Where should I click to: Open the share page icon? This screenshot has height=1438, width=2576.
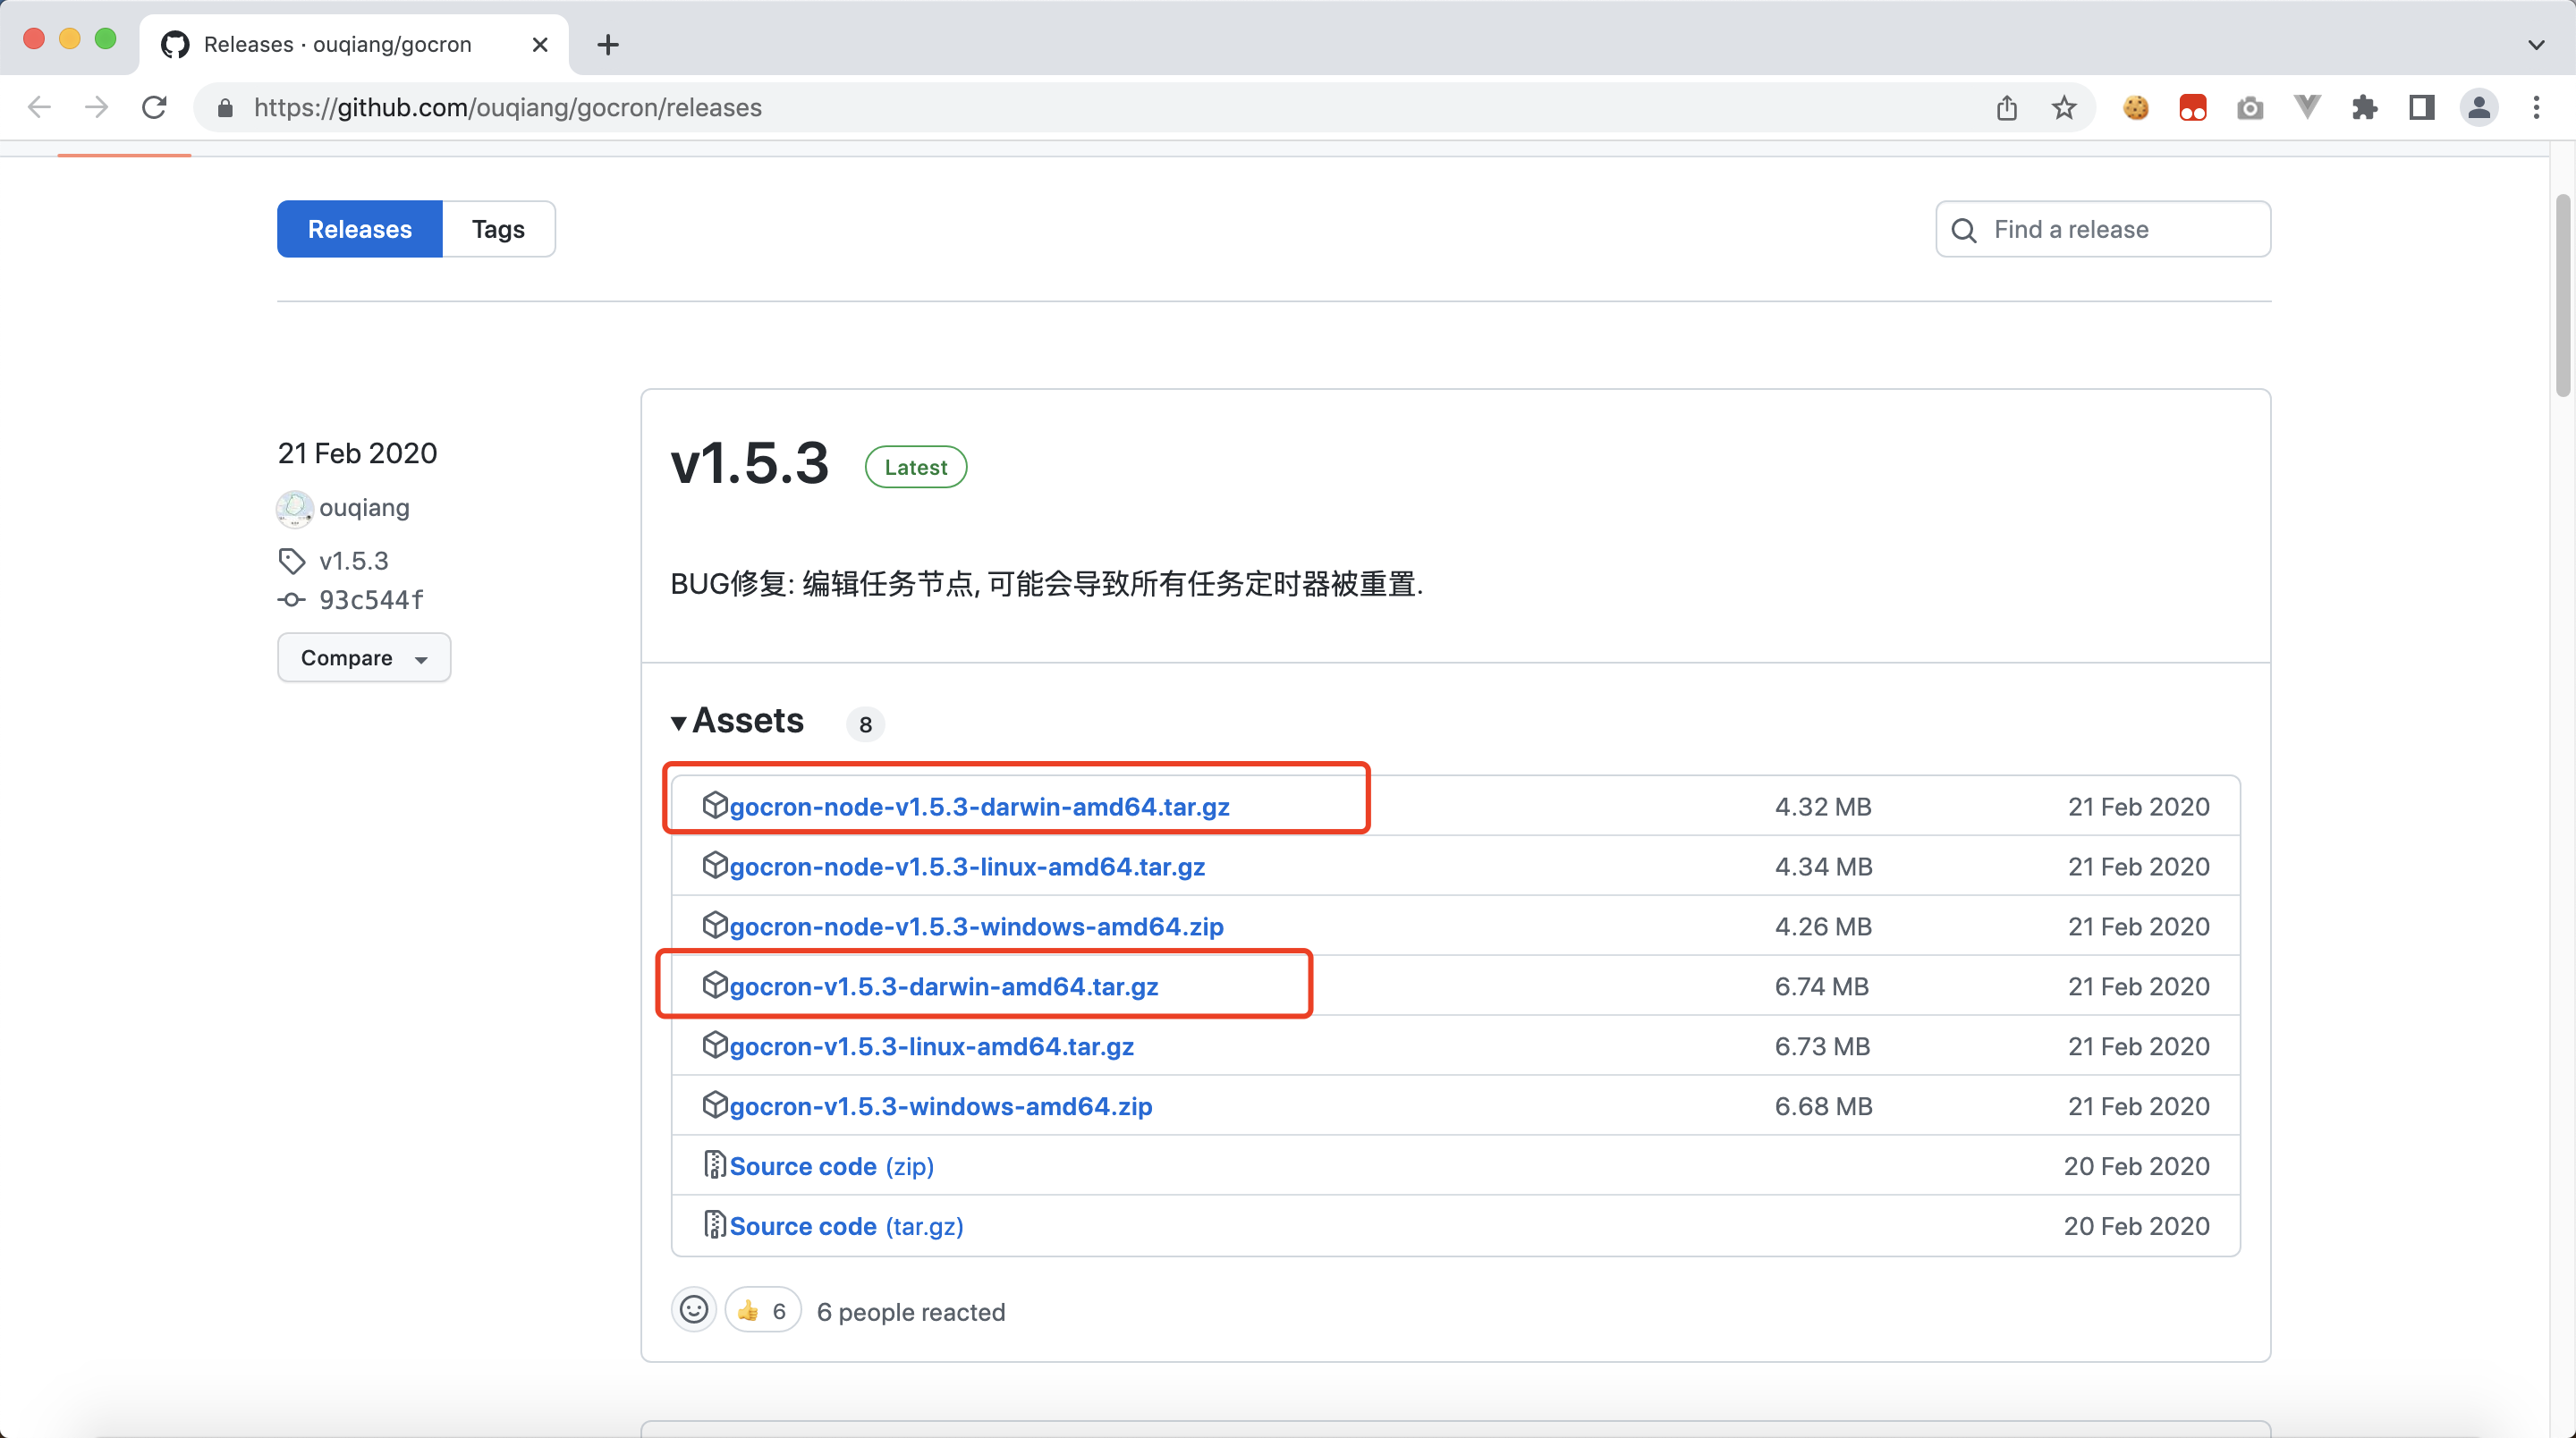[x=2007, y=107]
